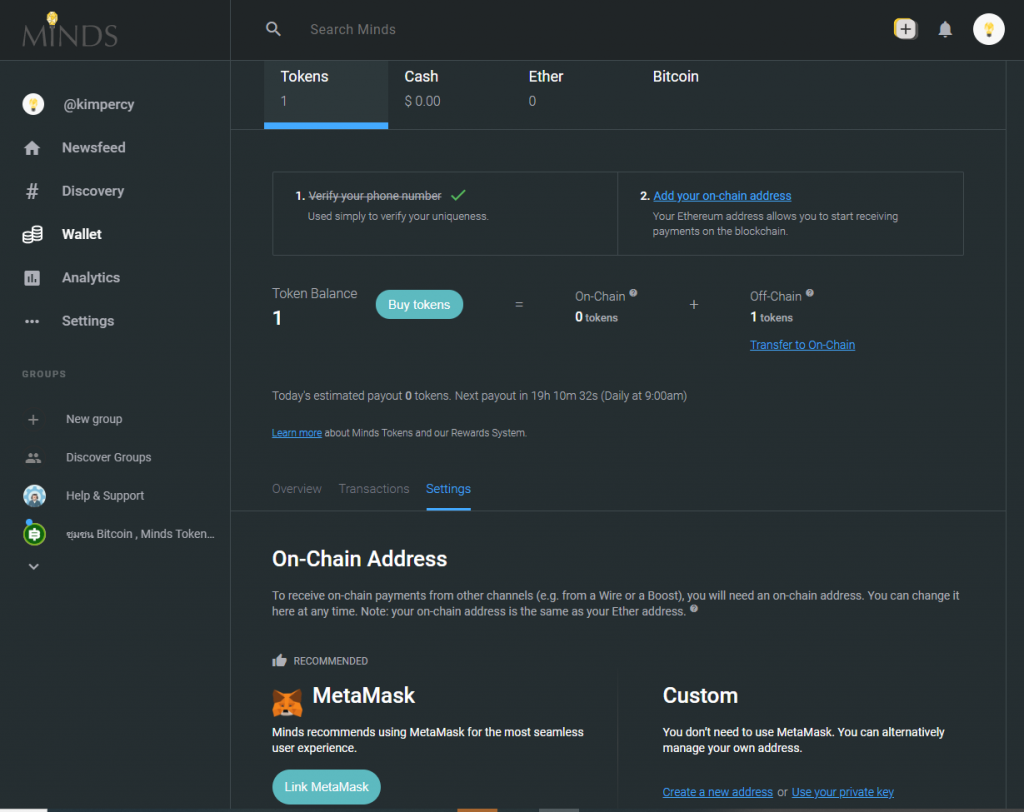Click the Off-Chain help tooltip icon
Viewport: 1024px width, 812px height.
pyautogui.click(x=810, y=293)
